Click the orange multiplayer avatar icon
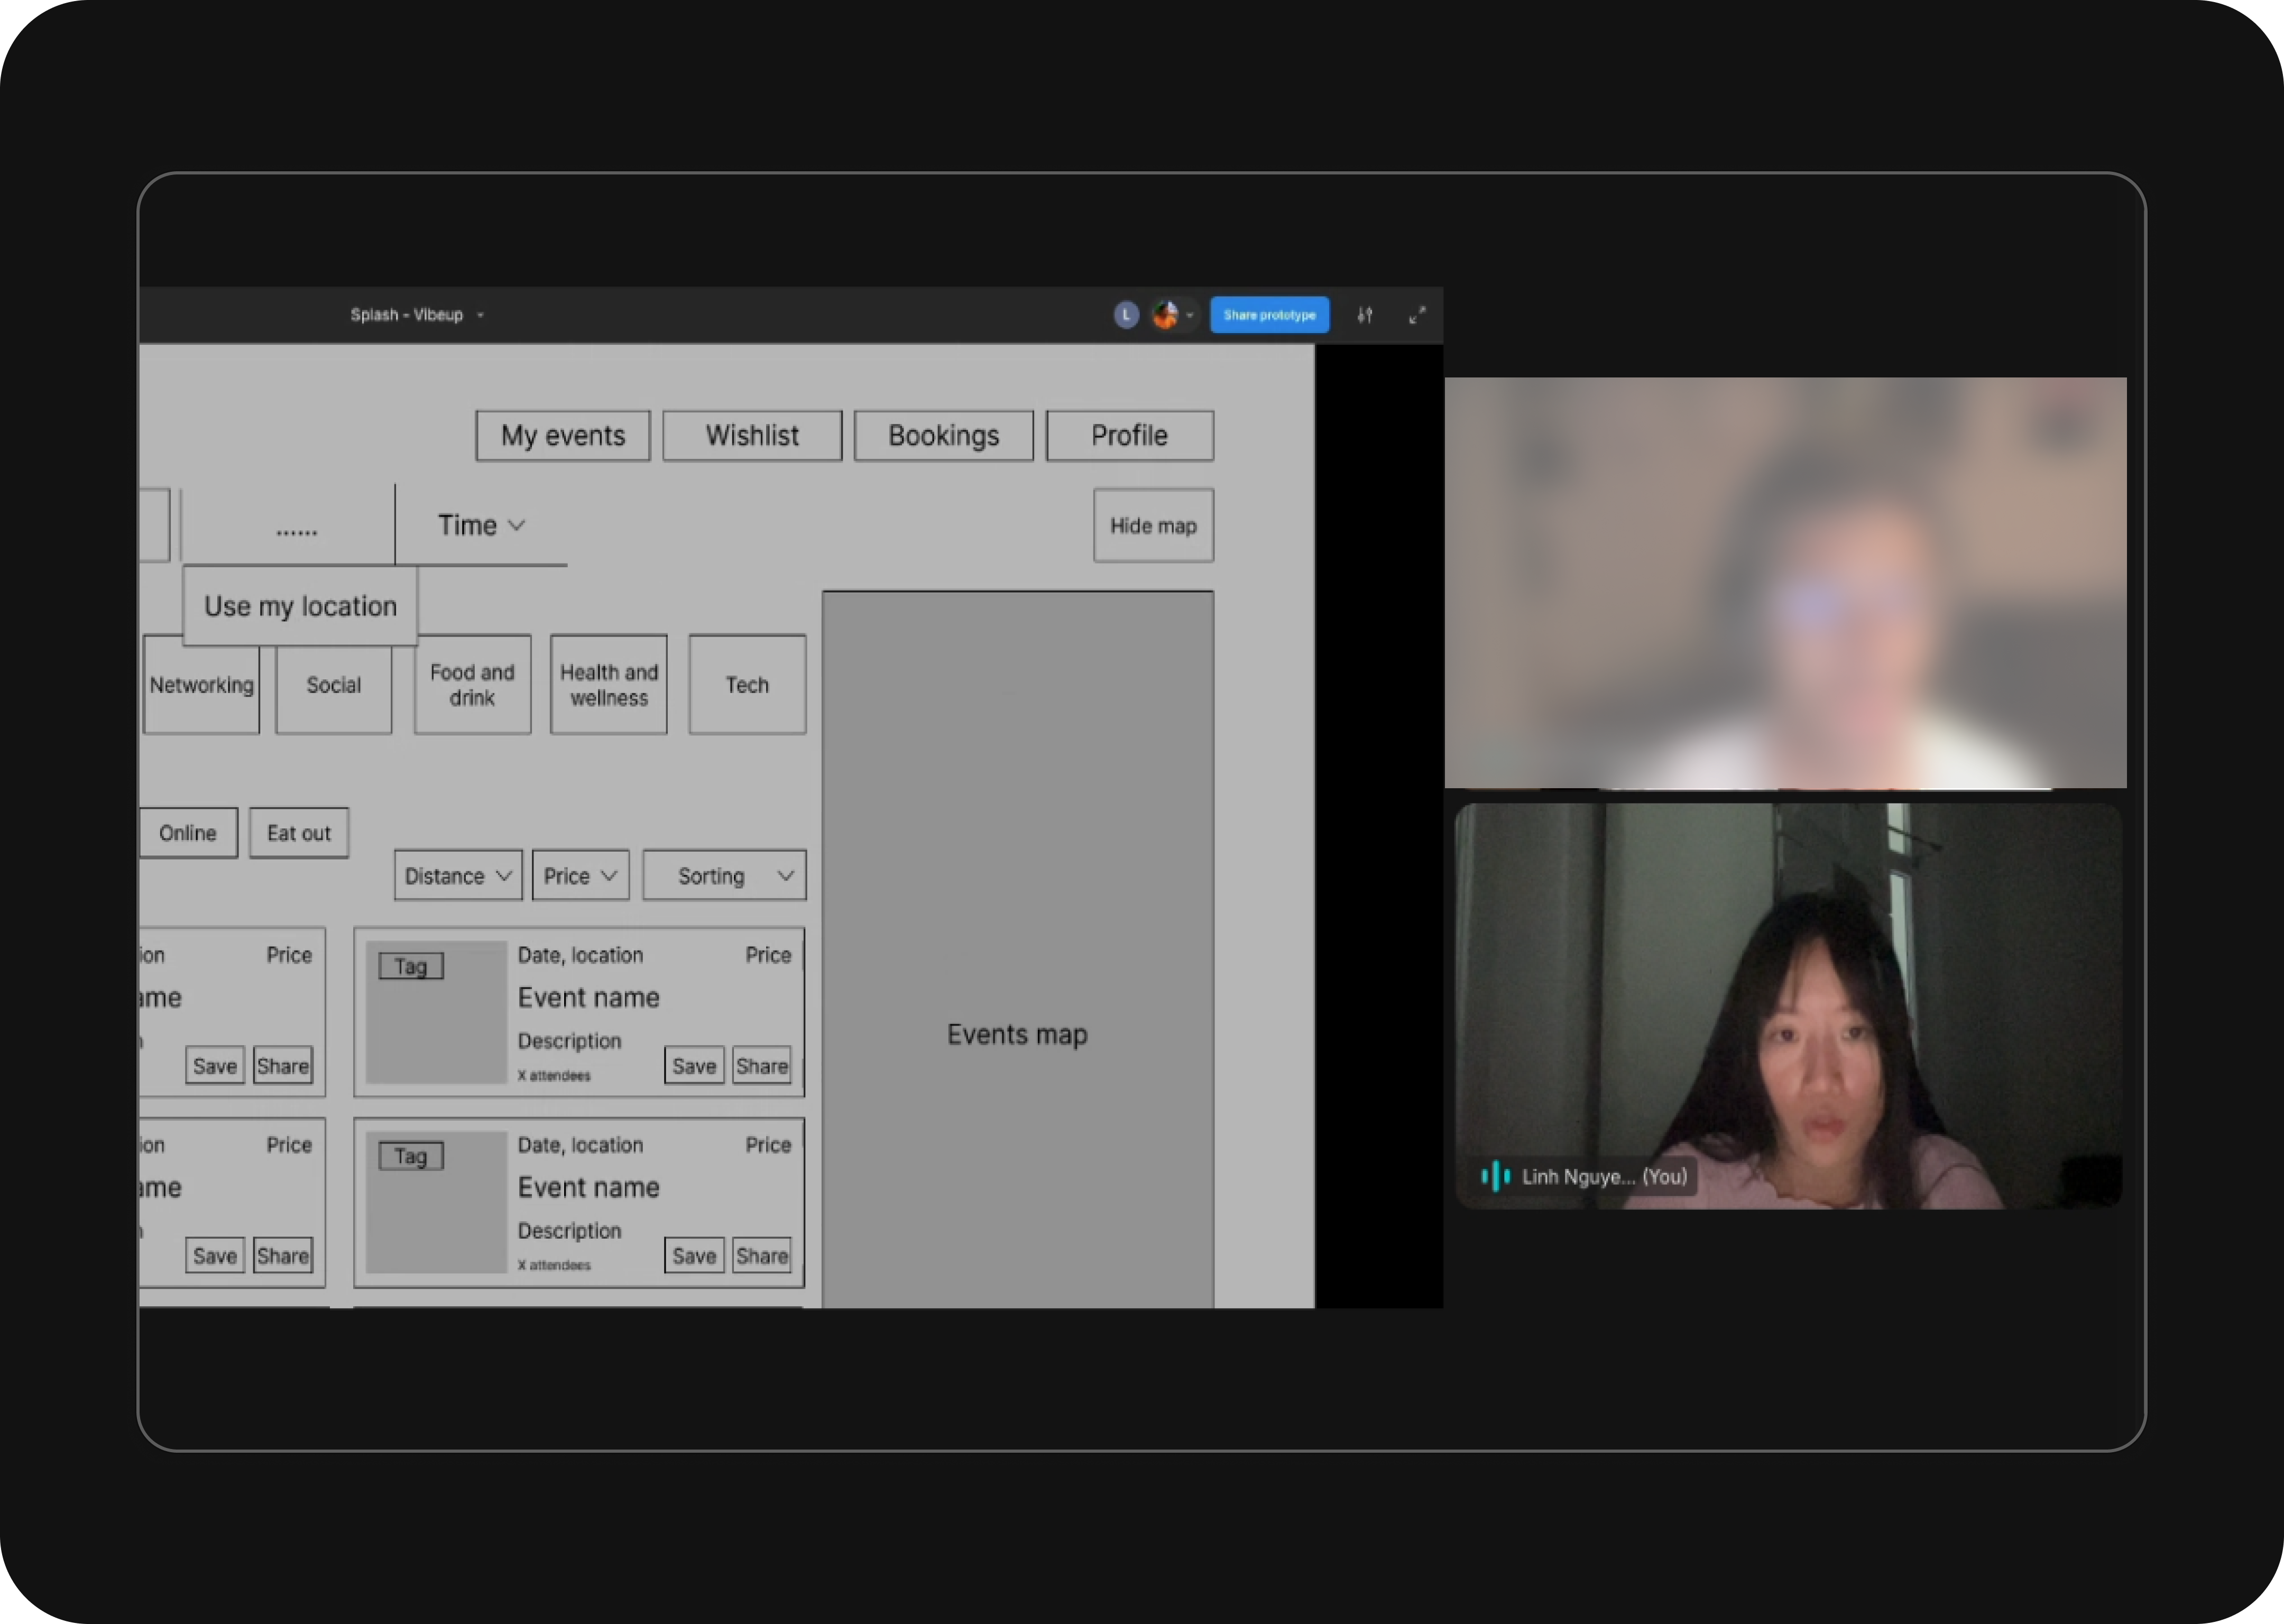The height and width of the screenshot is (1624, 2284). pos(1165,315)
